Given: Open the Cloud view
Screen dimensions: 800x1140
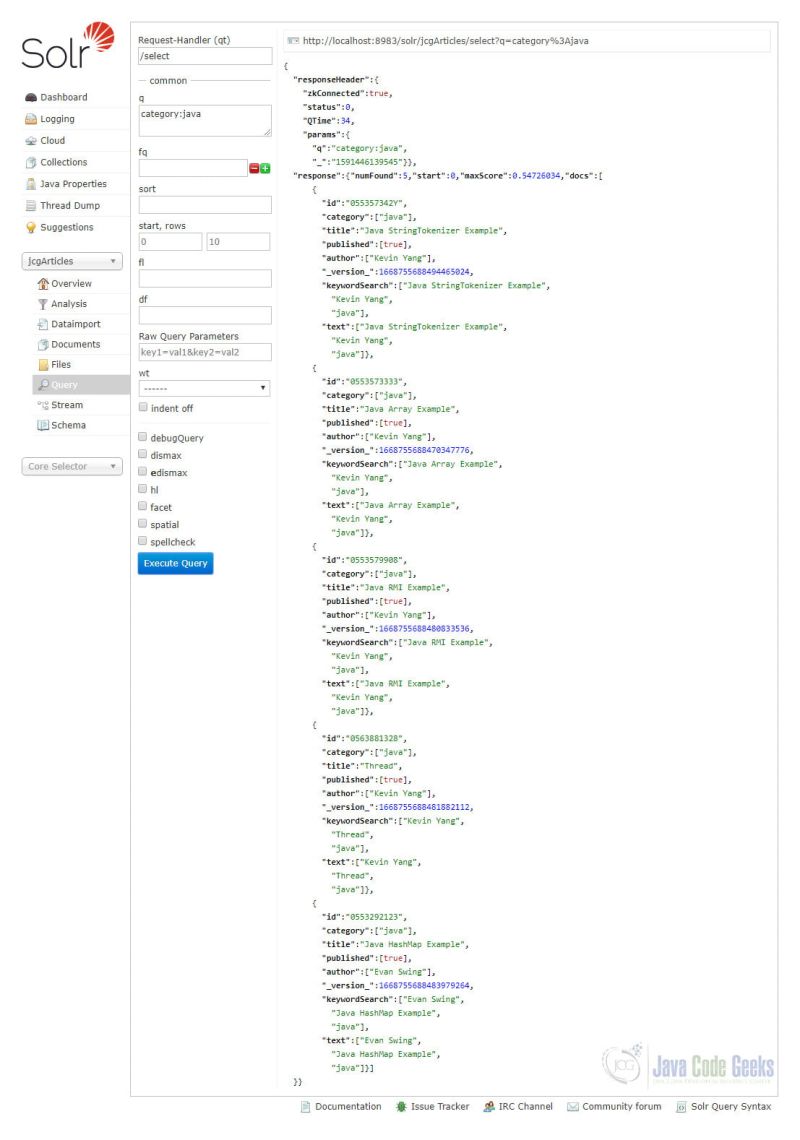Looking at the screenshot, I should tap(51, 140).
